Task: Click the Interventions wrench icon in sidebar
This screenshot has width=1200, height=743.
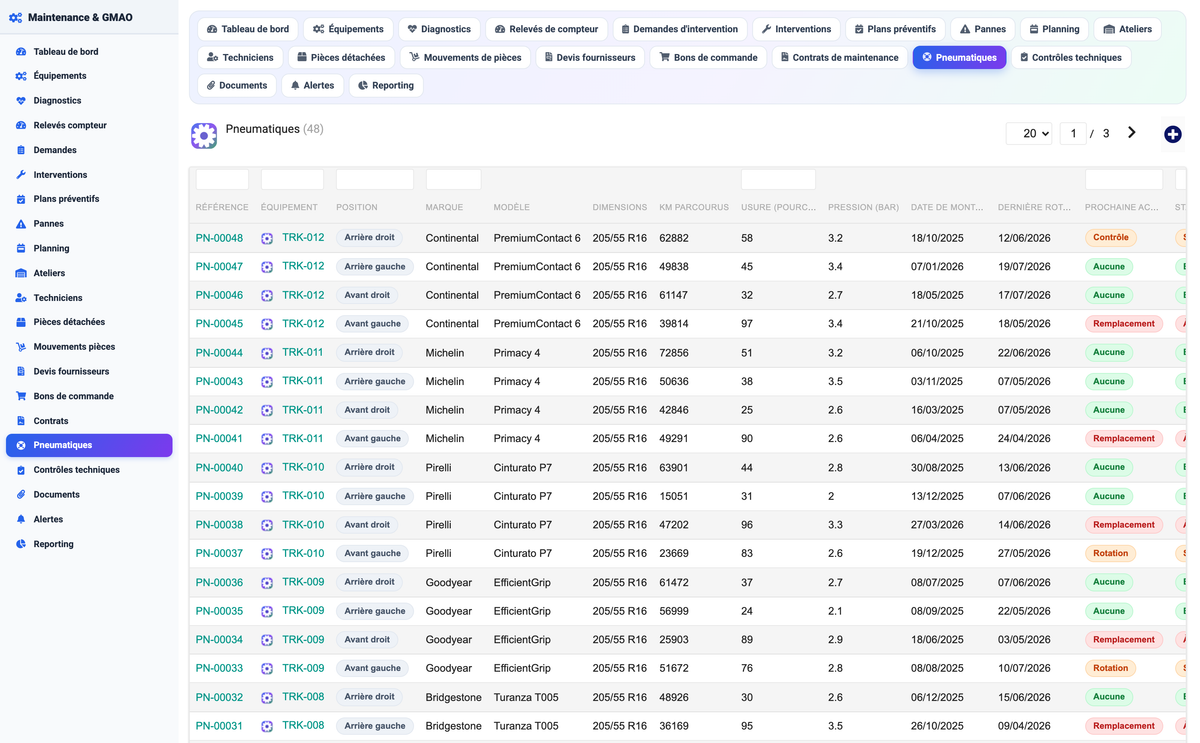Action: [21, 175]
